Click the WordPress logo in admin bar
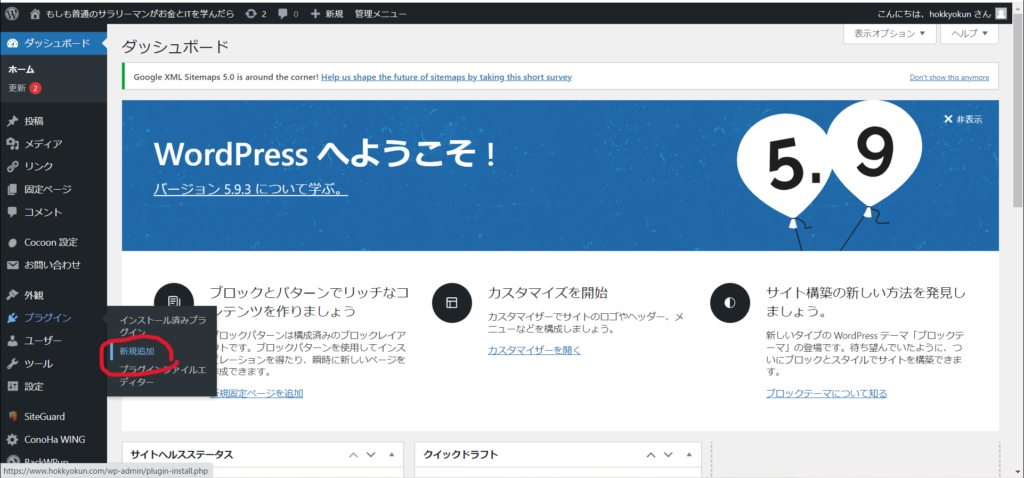The width and height of the screenshot is (1024, 478). (12, 13)
